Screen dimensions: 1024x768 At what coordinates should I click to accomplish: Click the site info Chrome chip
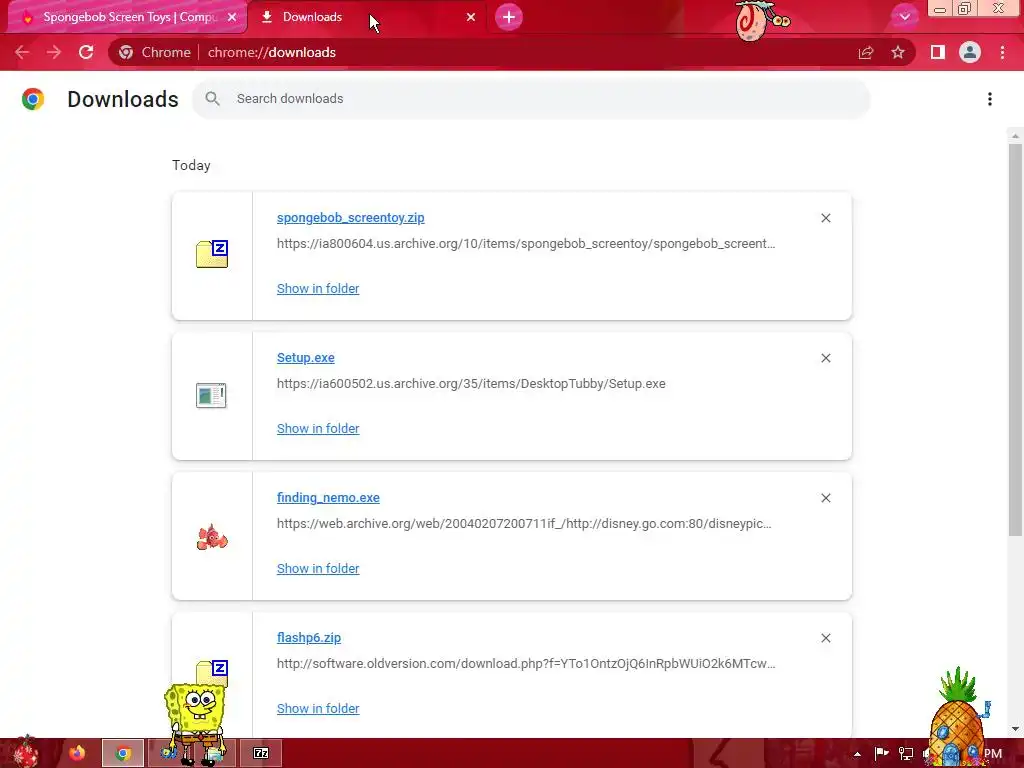pos(155,52)
